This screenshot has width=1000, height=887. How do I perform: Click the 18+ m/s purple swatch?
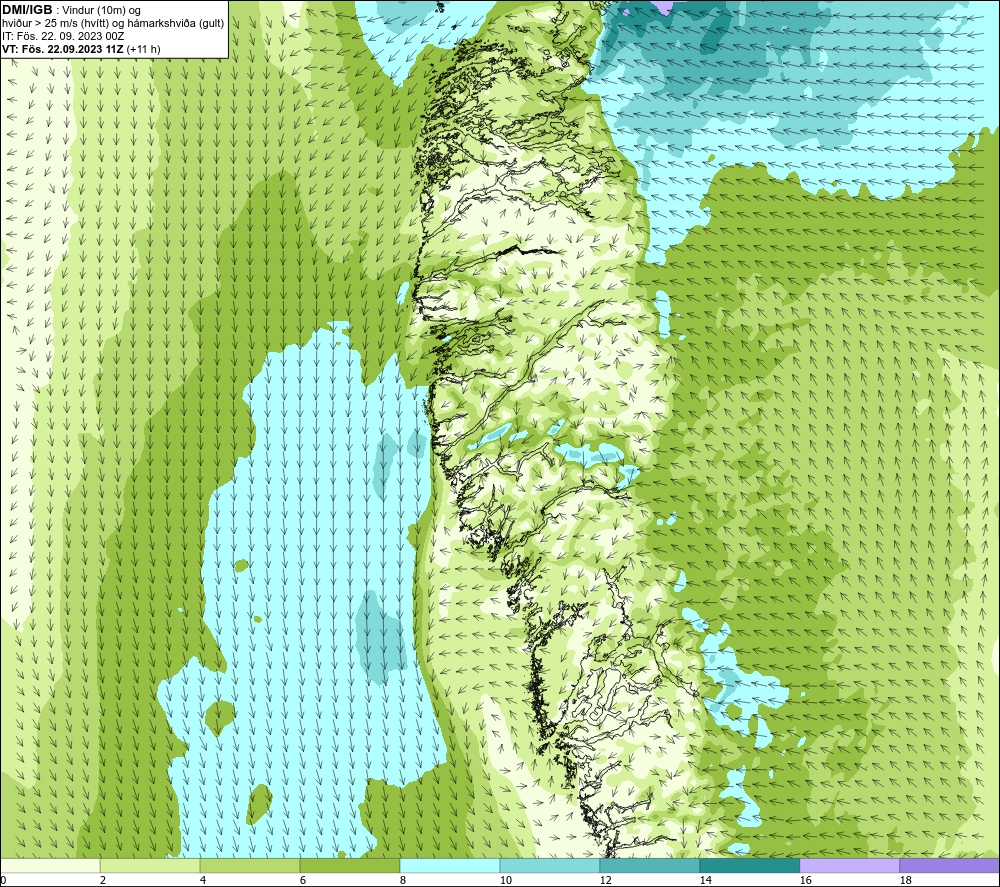click(x=950, y=865)
